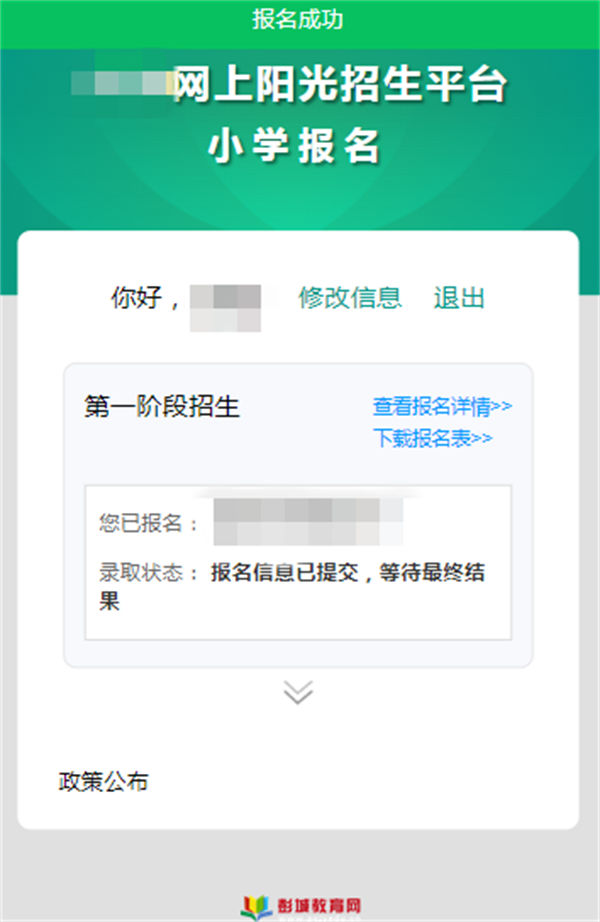Screen dimensions: 600x922
Task: Download the form via 下载报名表>>
Action: pyautogui.click(x=432, y=438)
